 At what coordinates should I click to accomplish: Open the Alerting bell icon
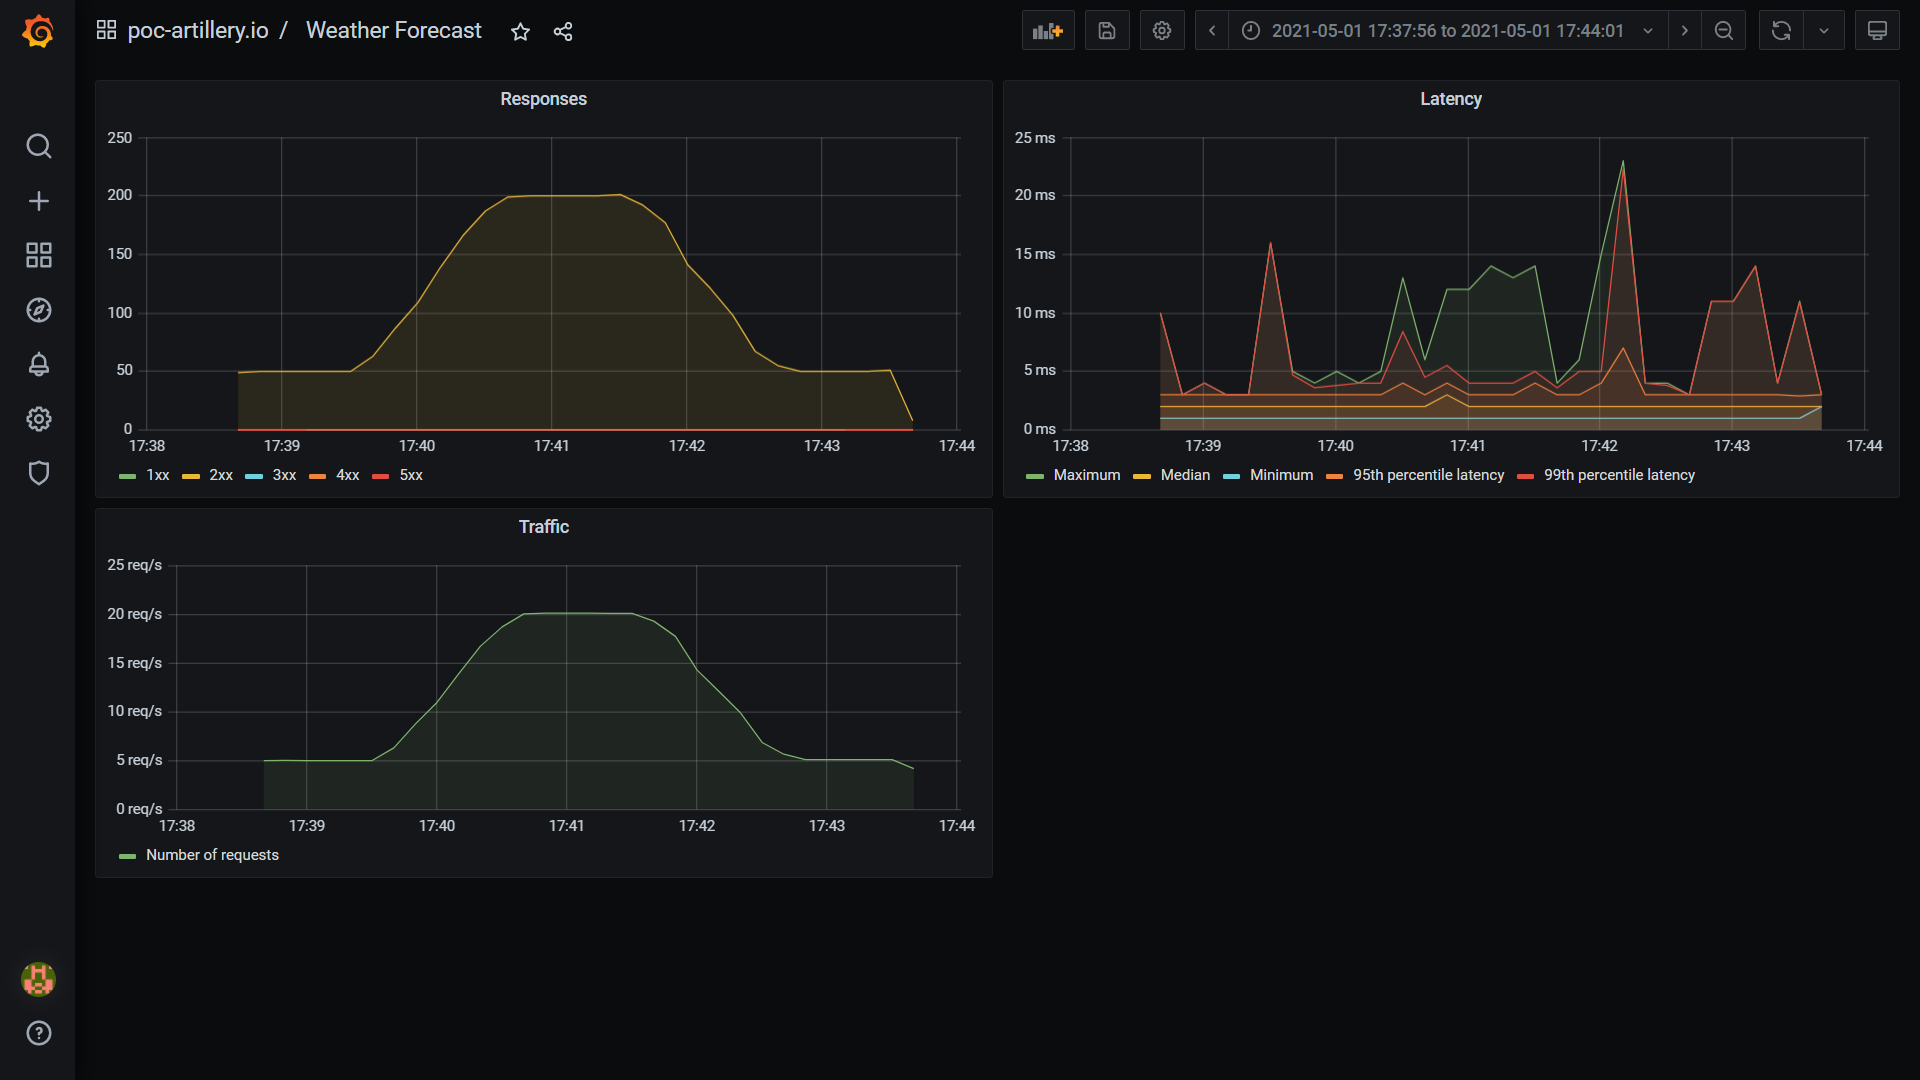coord(38,364)
